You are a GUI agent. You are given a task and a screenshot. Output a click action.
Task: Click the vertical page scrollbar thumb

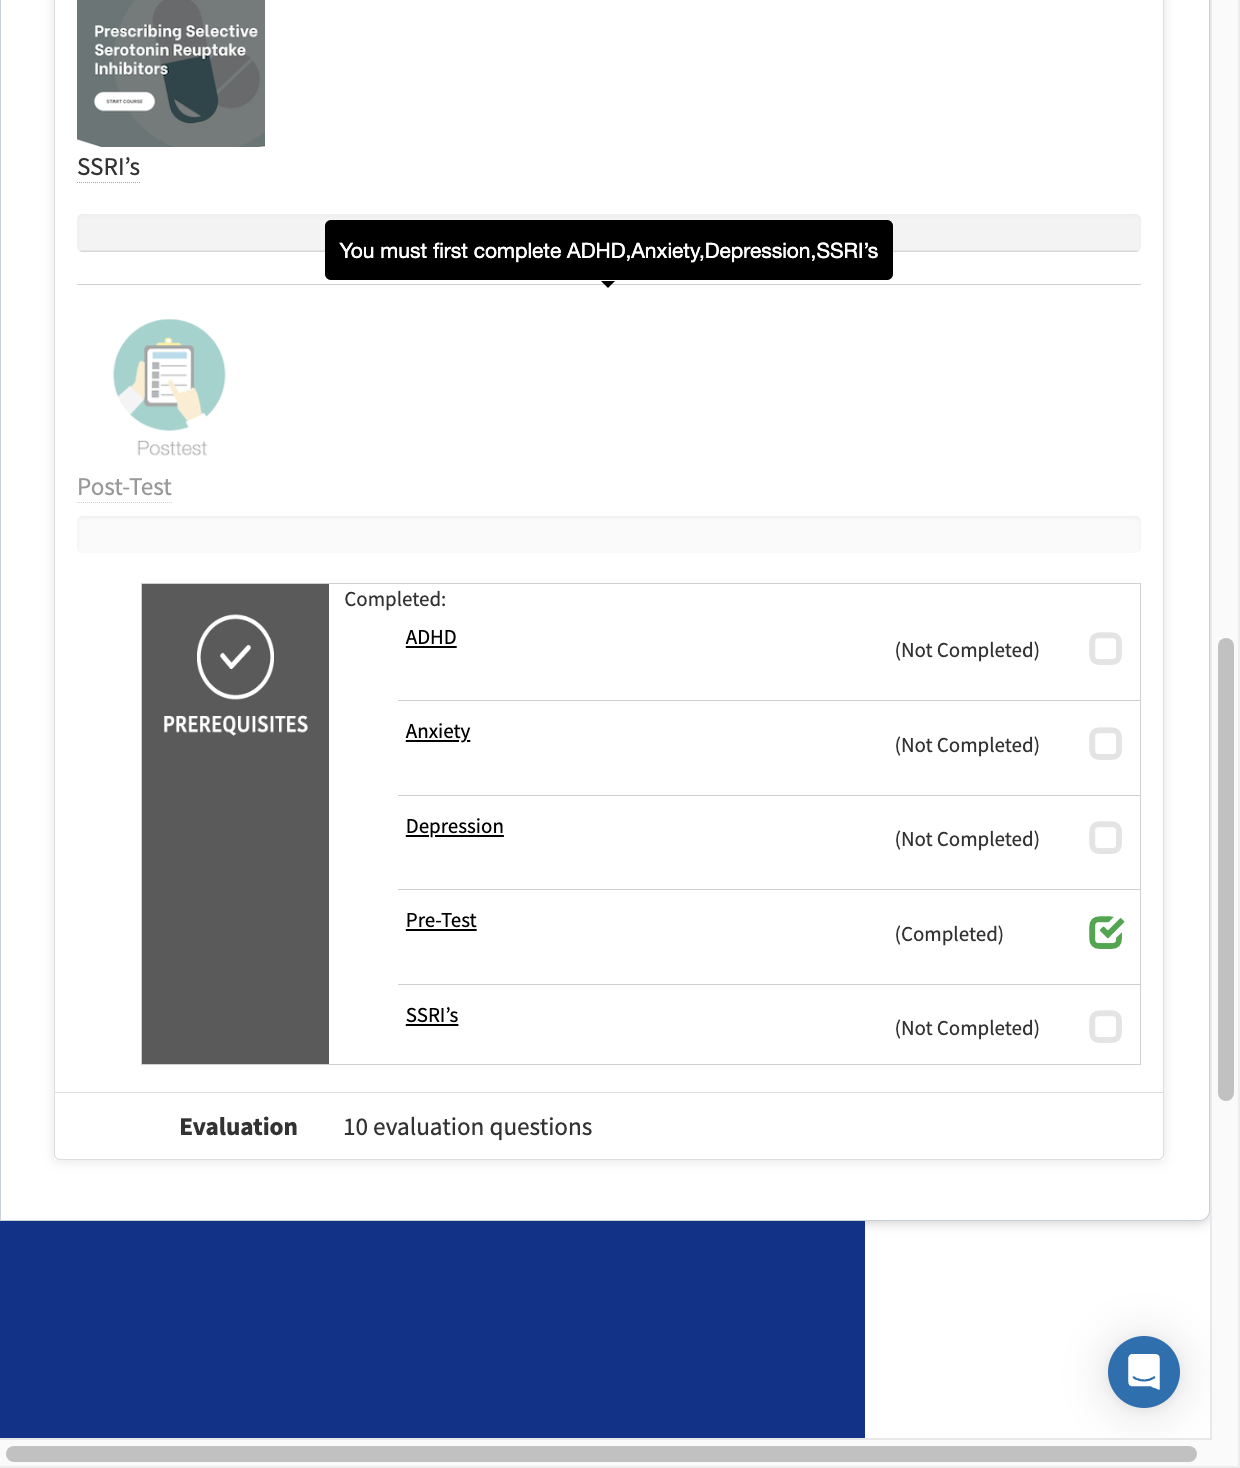pyautogui.click(x=1226, y=869)
